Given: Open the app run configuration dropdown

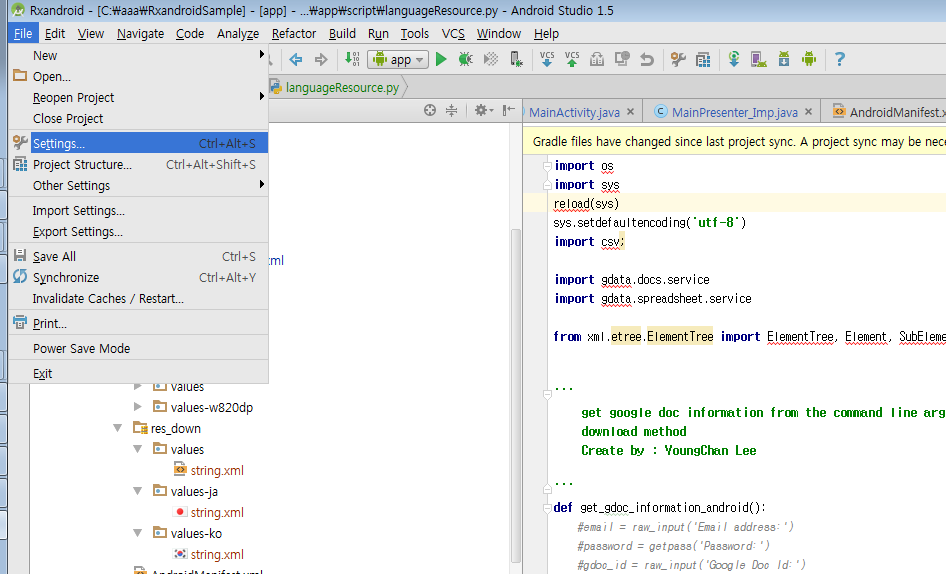Looking at the screenshot, I should pos(398,60).
